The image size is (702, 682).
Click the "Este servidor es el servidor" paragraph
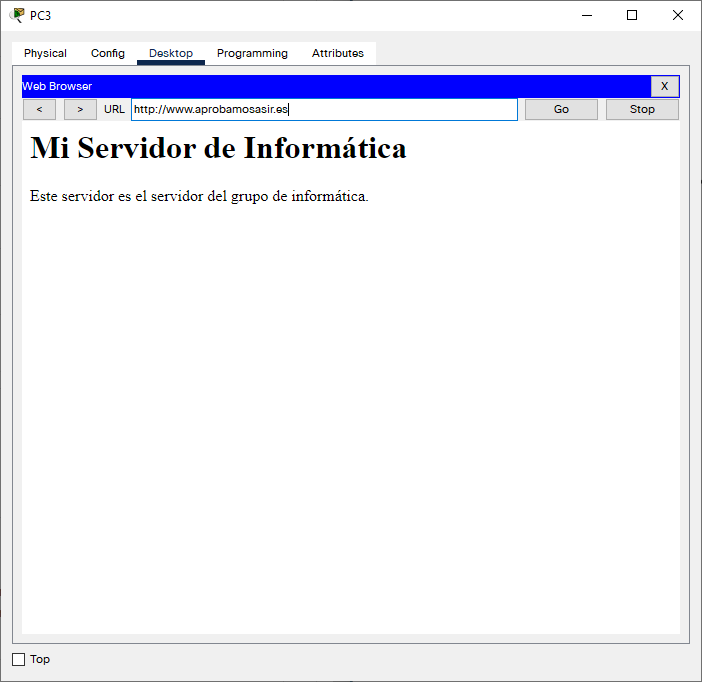click(x=199, y=196)
